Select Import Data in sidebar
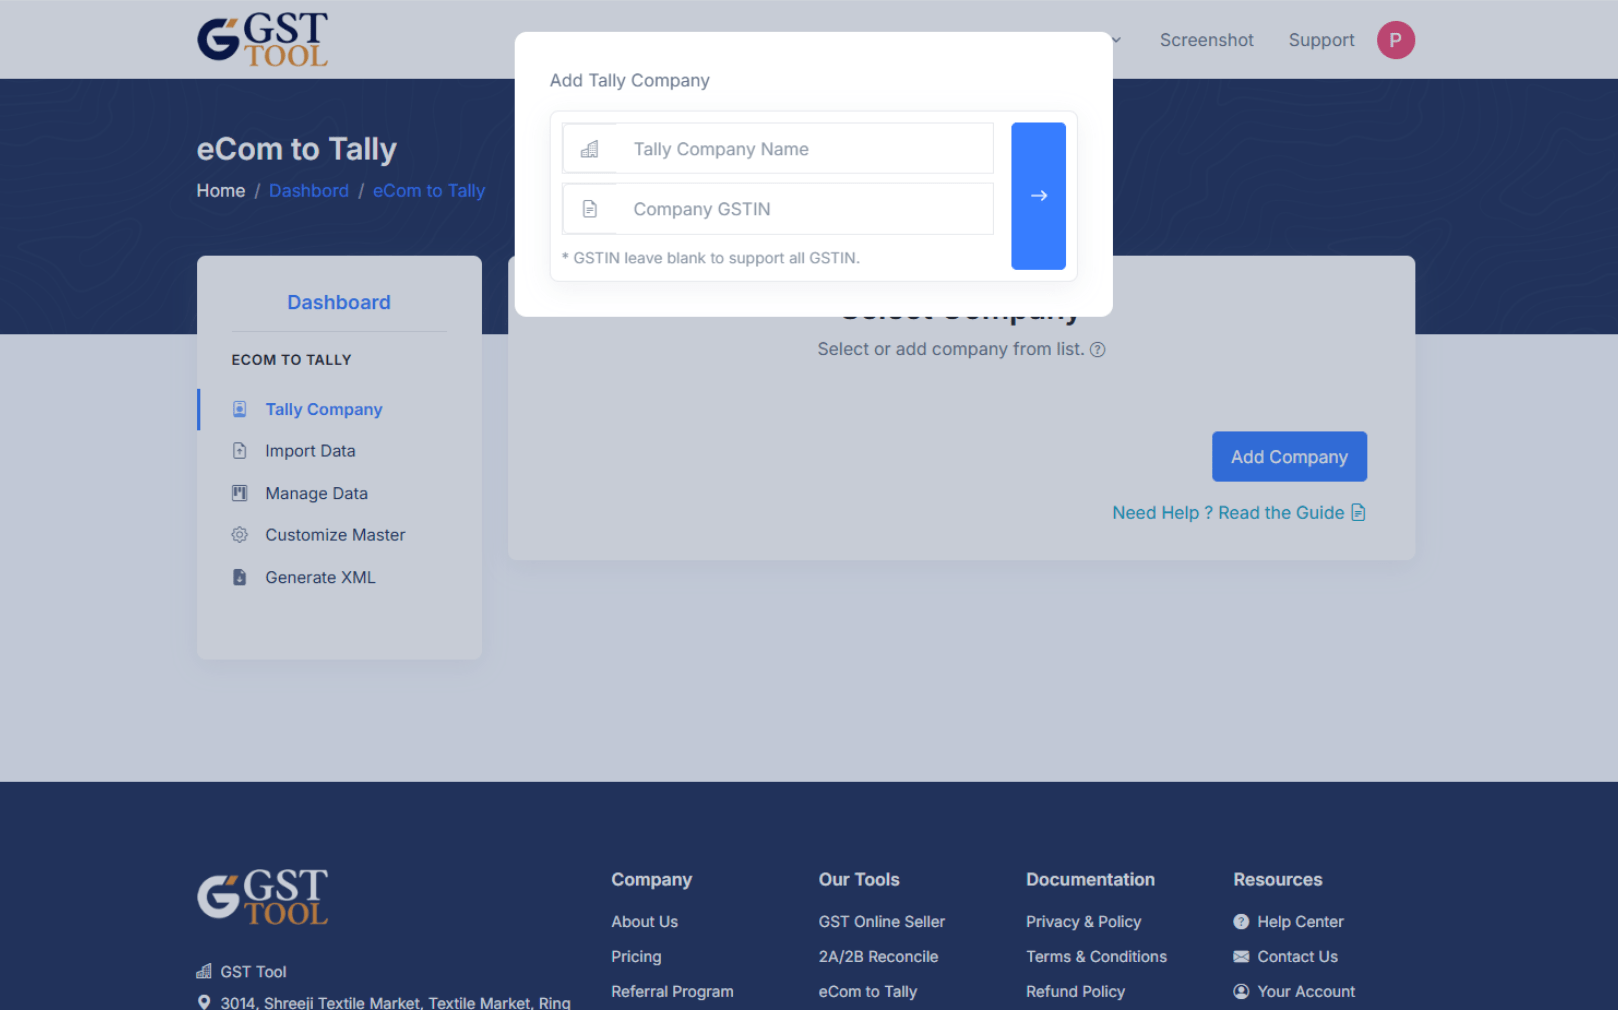1618x1010 pixels. [310, 451]
